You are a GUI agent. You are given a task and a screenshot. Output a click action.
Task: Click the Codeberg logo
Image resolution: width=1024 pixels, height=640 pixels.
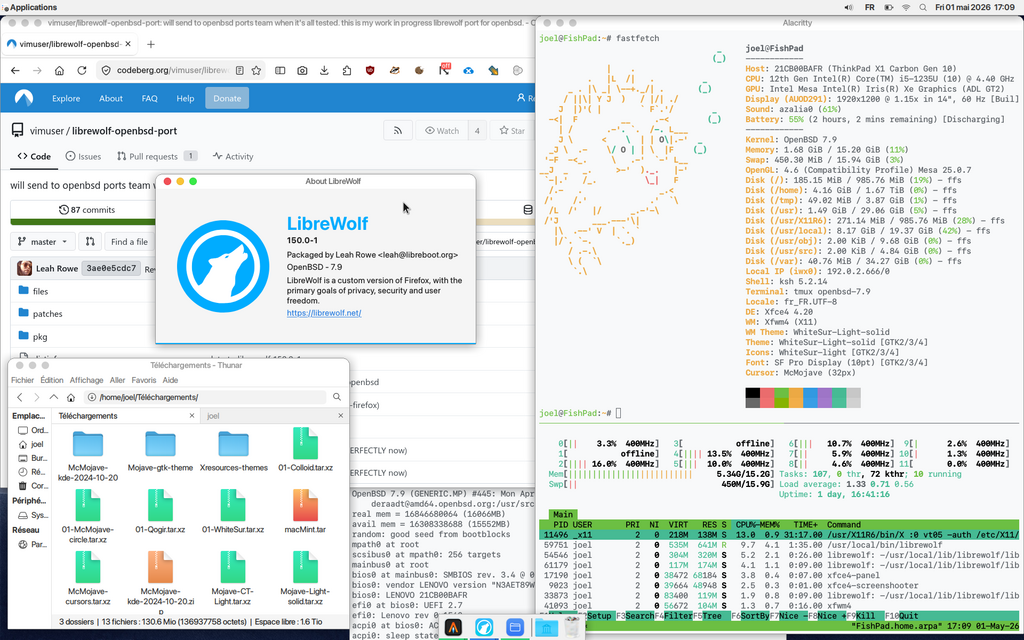pos(24,98)
